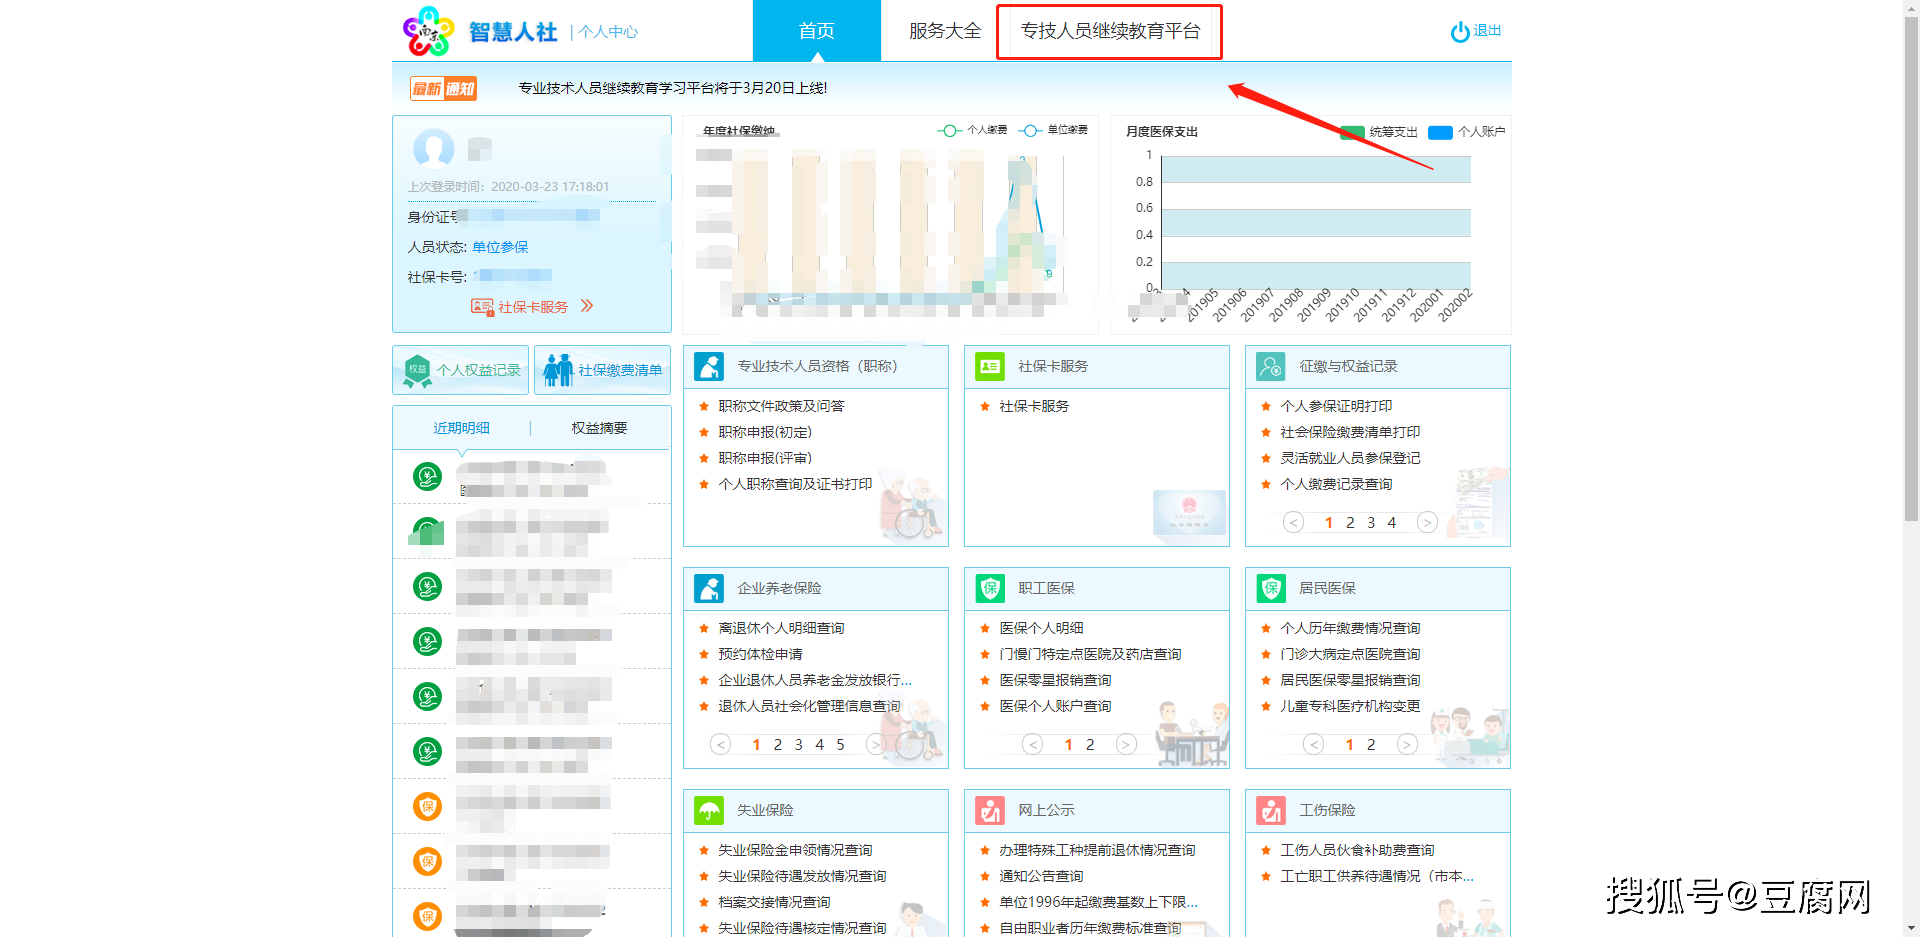The image size is (1920, 937).
Task: Click the first green record icon in 近期明细
Action: pyautogui.click(x=427, y=477)
